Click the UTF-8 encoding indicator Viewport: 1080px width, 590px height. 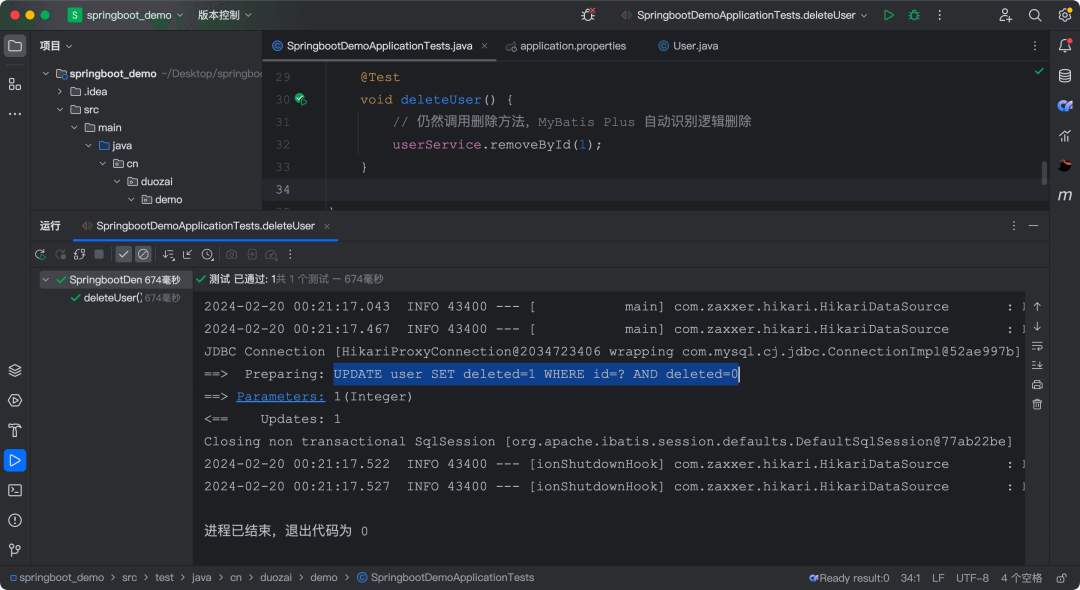(972, 578)
